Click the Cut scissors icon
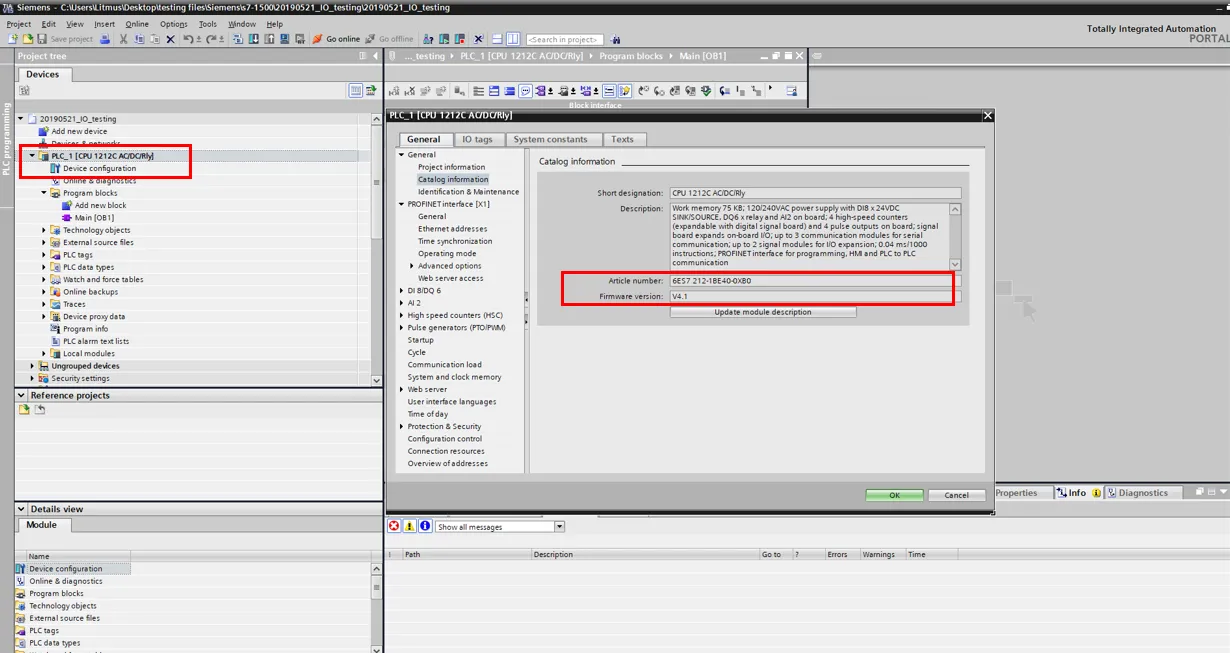Image resolution: width=1230 pixels, height=653 pixels. (x=123, y=39)
